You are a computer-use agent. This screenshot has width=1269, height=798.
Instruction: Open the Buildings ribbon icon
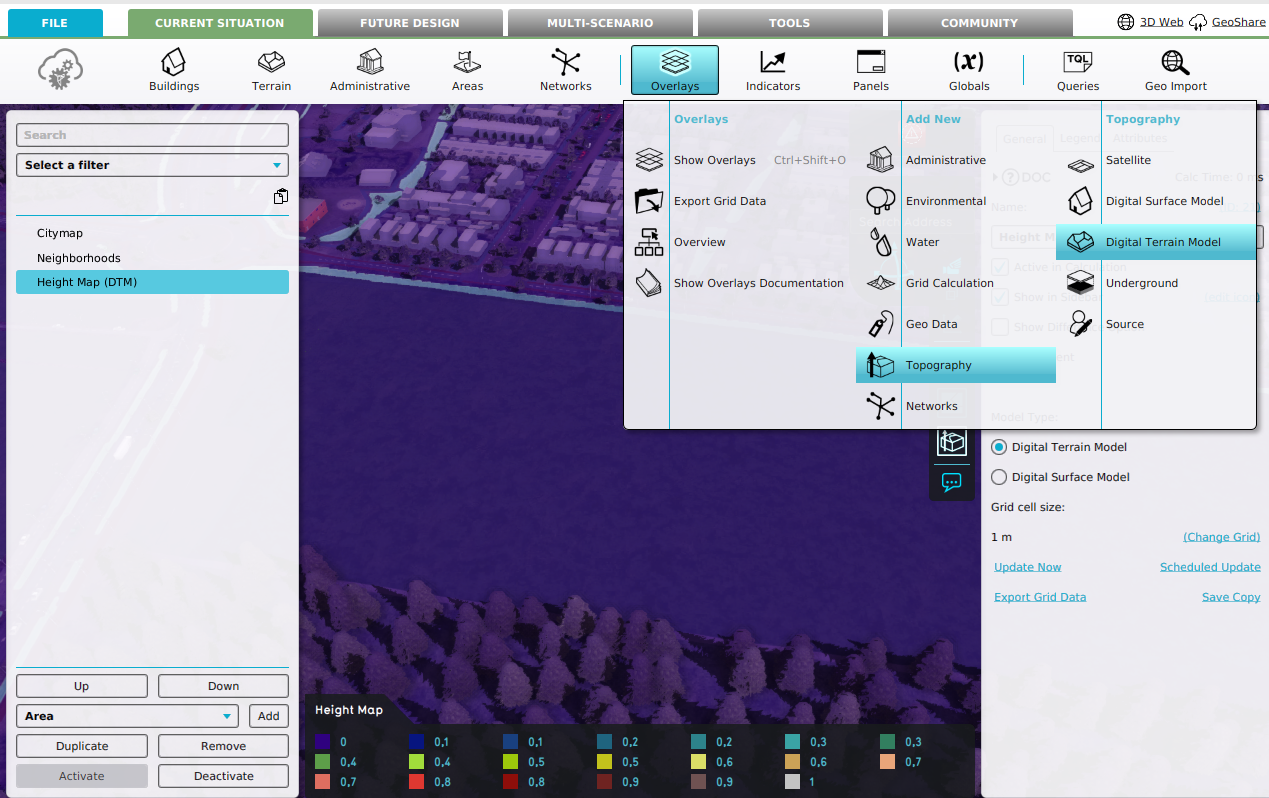click(x=174, y=70)
